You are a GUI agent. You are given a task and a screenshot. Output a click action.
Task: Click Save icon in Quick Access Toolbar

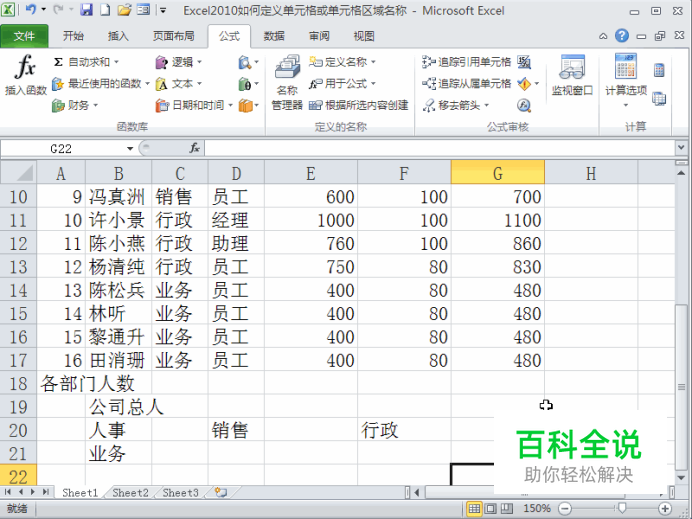tap(86, 9)
